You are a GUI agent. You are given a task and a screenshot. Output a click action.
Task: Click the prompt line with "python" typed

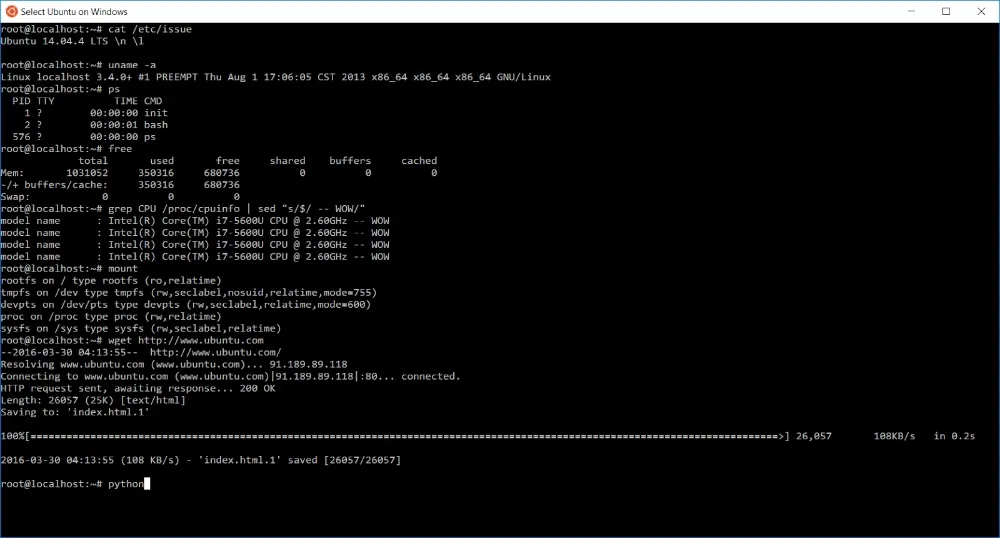pos(75,484)
